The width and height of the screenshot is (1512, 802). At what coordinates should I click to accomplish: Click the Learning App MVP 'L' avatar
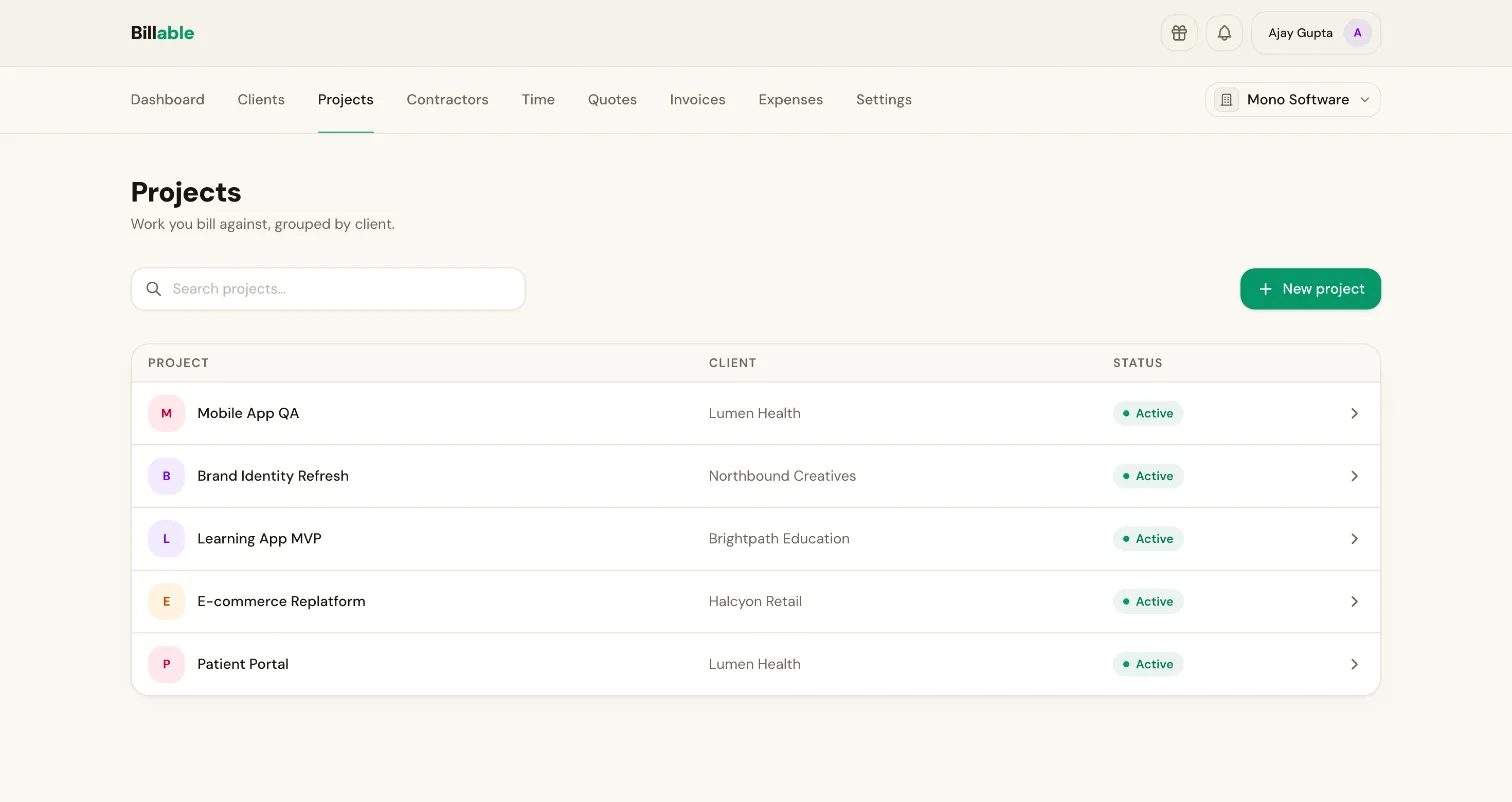click(166, 539)
